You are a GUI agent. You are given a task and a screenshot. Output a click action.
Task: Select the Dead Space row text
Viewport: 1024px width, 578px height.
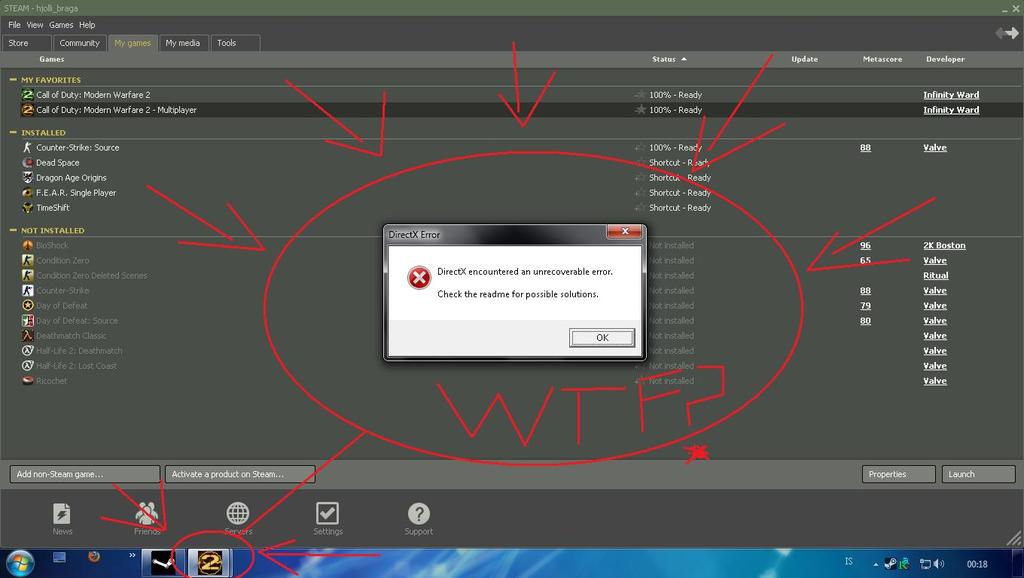57,163
